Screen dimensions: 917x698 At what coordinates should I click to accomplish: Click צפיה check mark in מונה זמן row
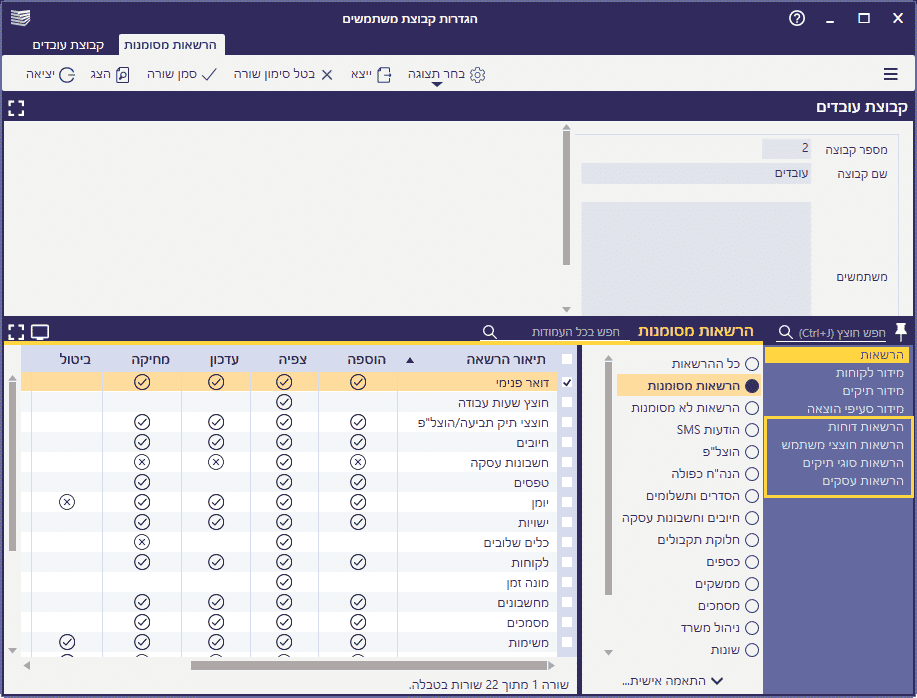pos(284,582)
